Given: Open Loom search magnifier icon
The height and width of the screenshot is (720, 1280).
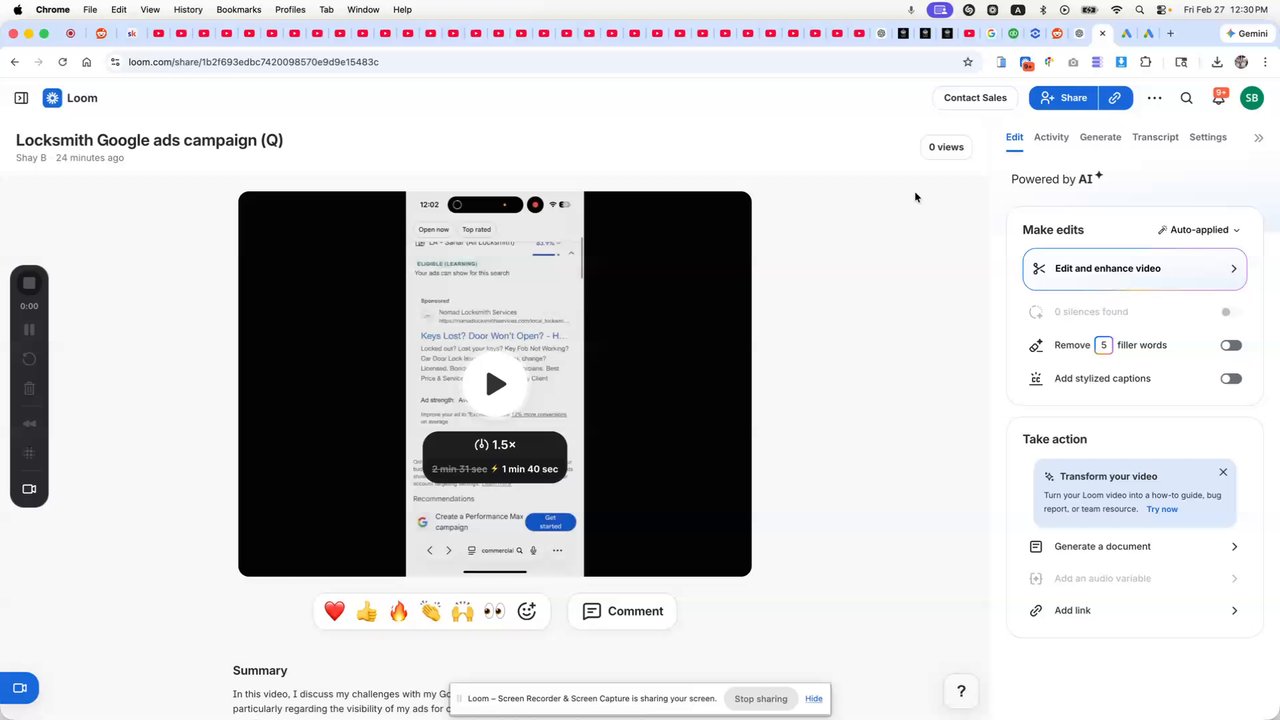Looking at the screenshot, I should tap(1186, 98).
